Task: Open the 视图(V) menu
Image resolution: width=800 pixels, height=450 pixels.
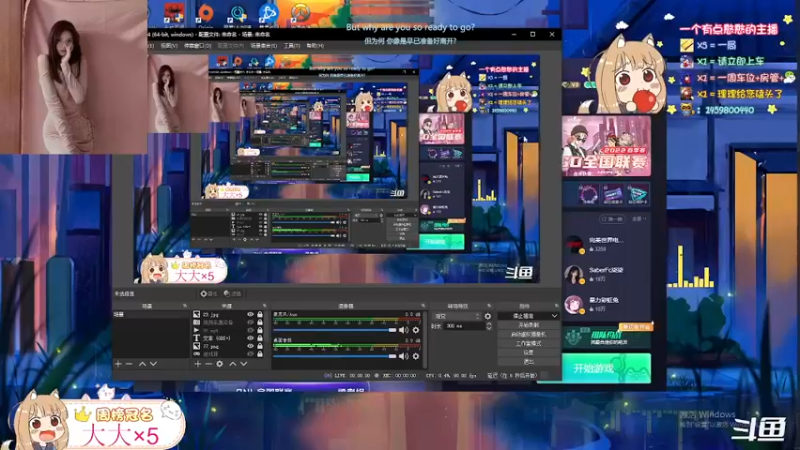Action: pyautogui.click(x=169, y=45)
